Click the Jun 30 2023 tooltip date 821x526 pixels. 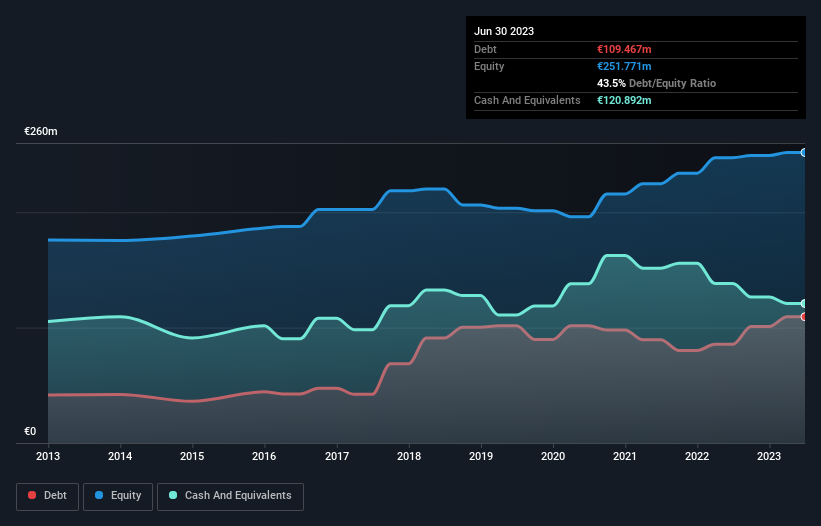click(504, 31)
